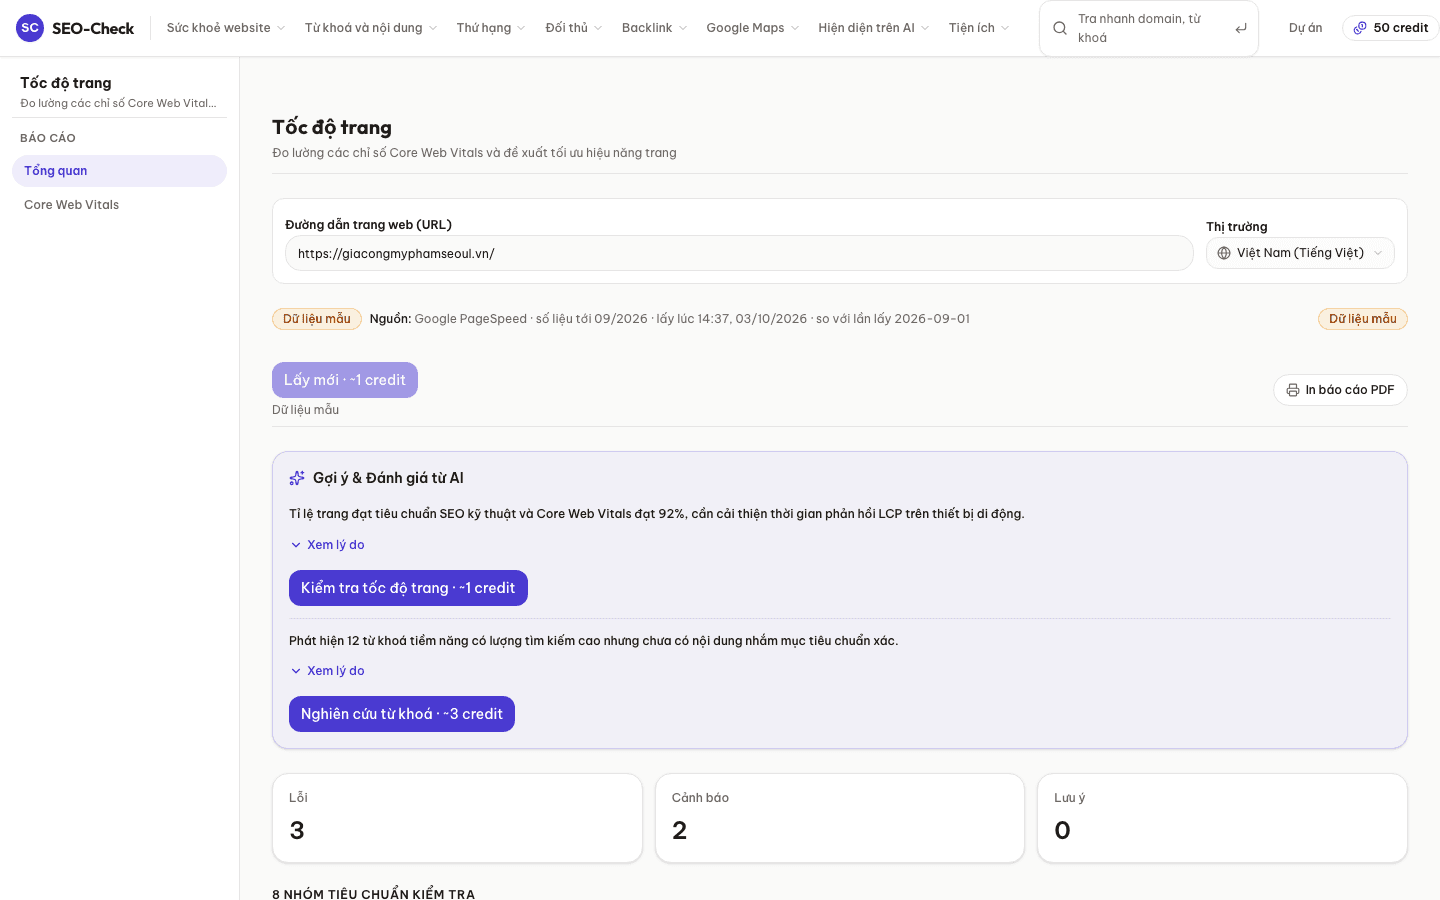Go to Dự án
This screenshot has width=1440, height=900.
coord(1306,28)
